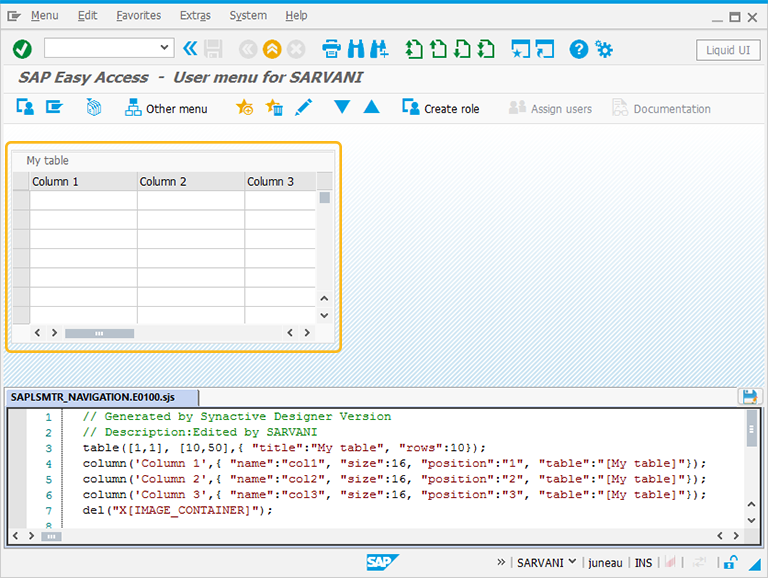The width and height of the screenshot is (768, 578).
Task: Click the Find binoculars icon
Action: click(356, 49)
